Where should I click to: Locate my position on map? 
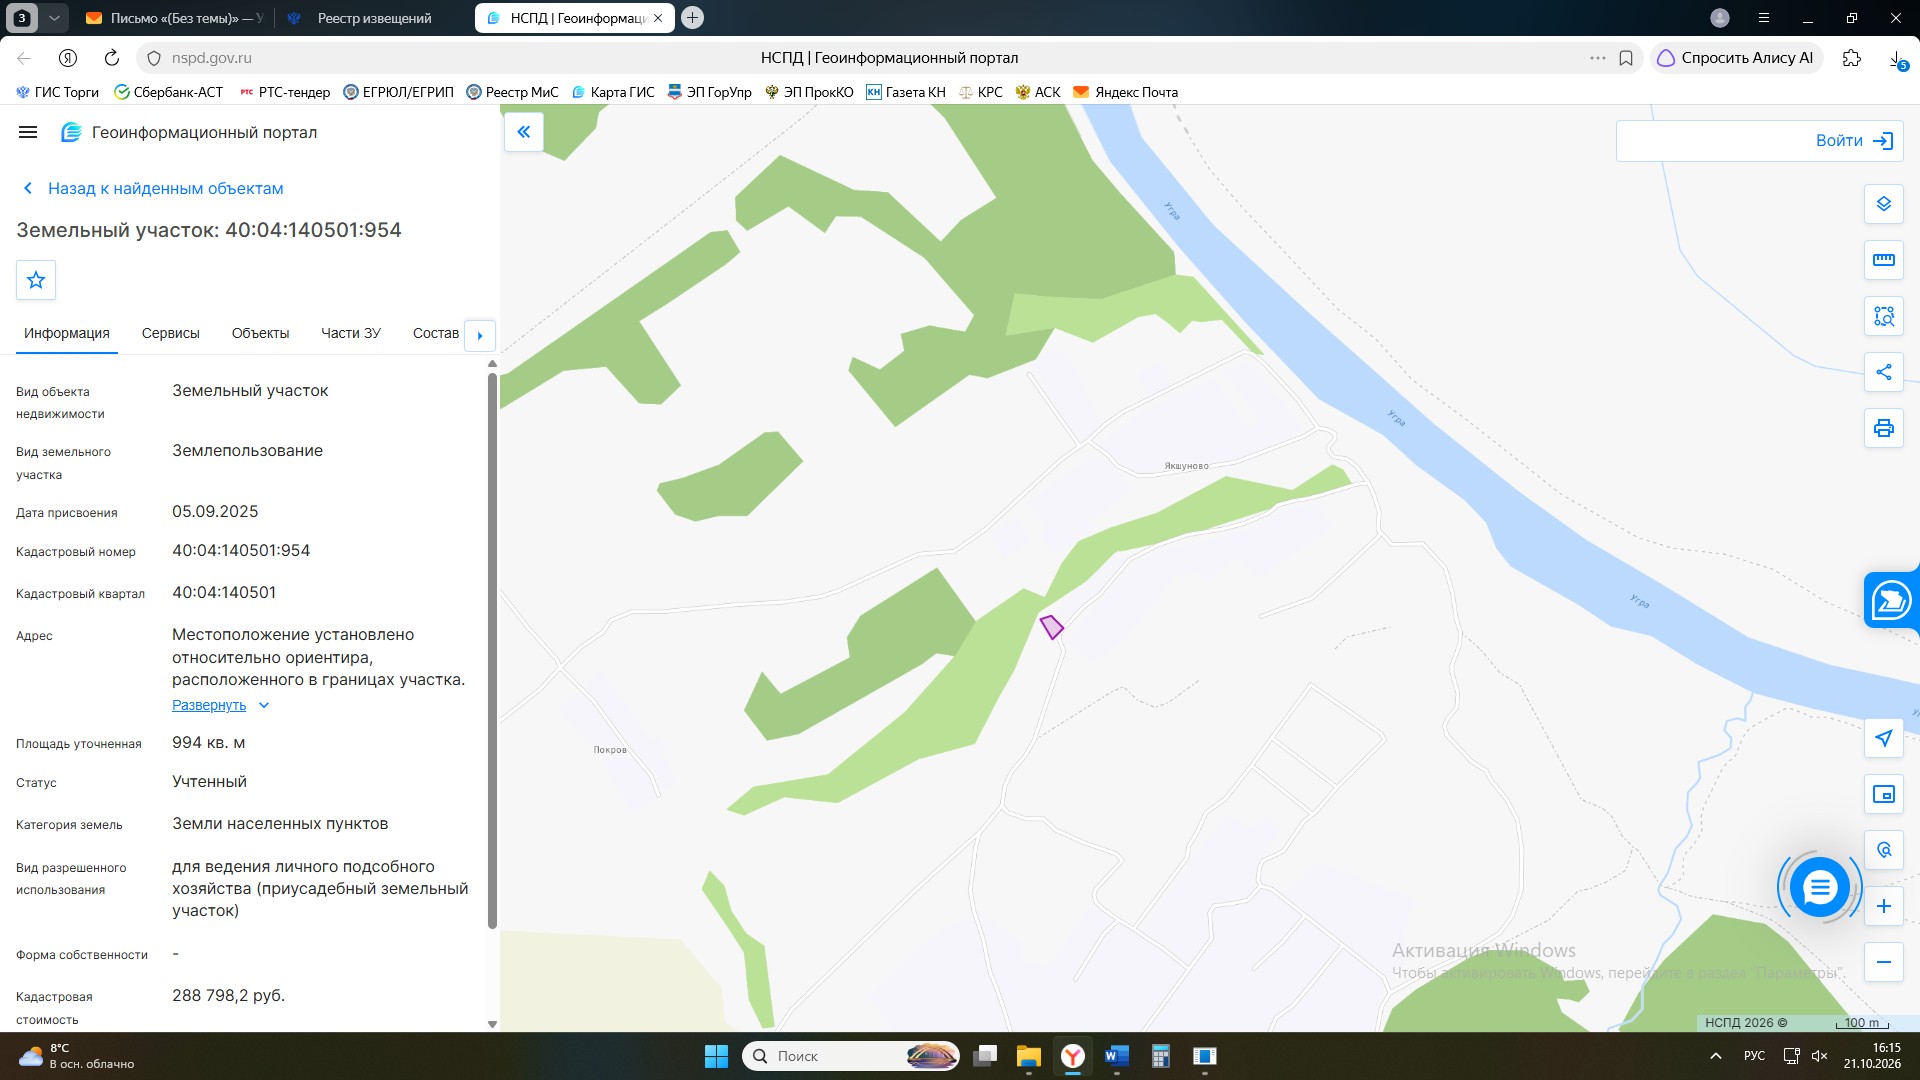point(1883,738)
